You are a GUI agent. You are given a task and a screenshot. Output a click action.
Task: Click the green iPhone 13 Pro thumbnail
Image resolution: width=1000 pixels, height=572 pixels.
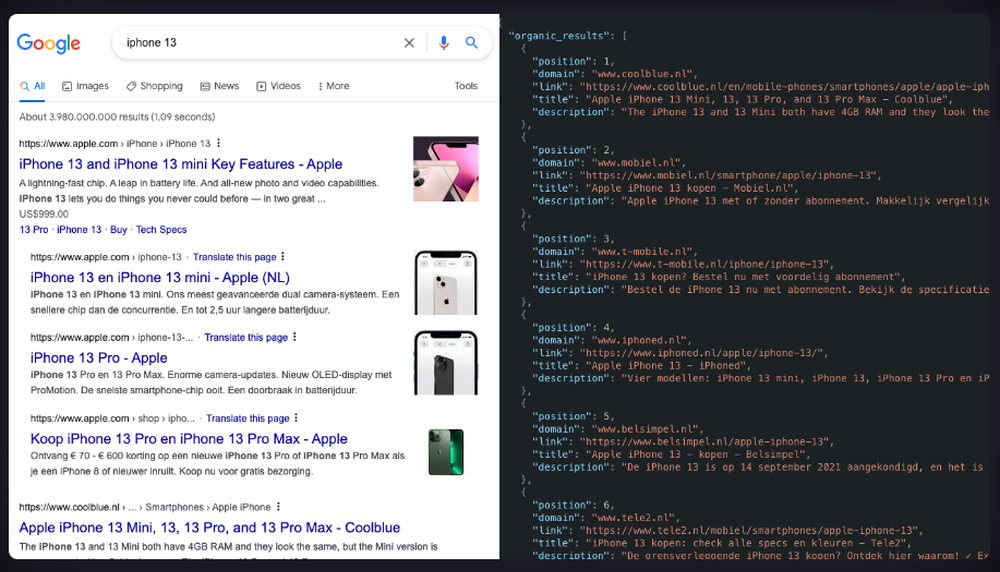coord(446,452)
